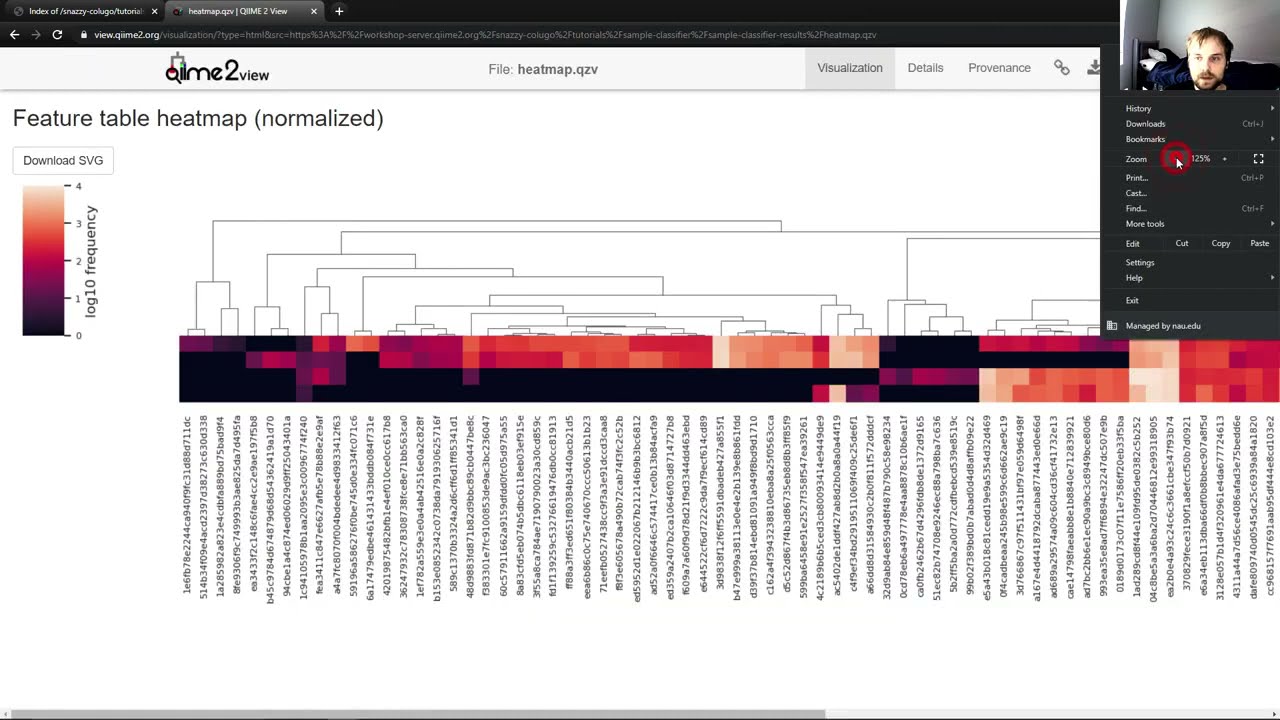Click the shareable link icon
This screenshot has height=720, width=1280.
[1062, 68]
